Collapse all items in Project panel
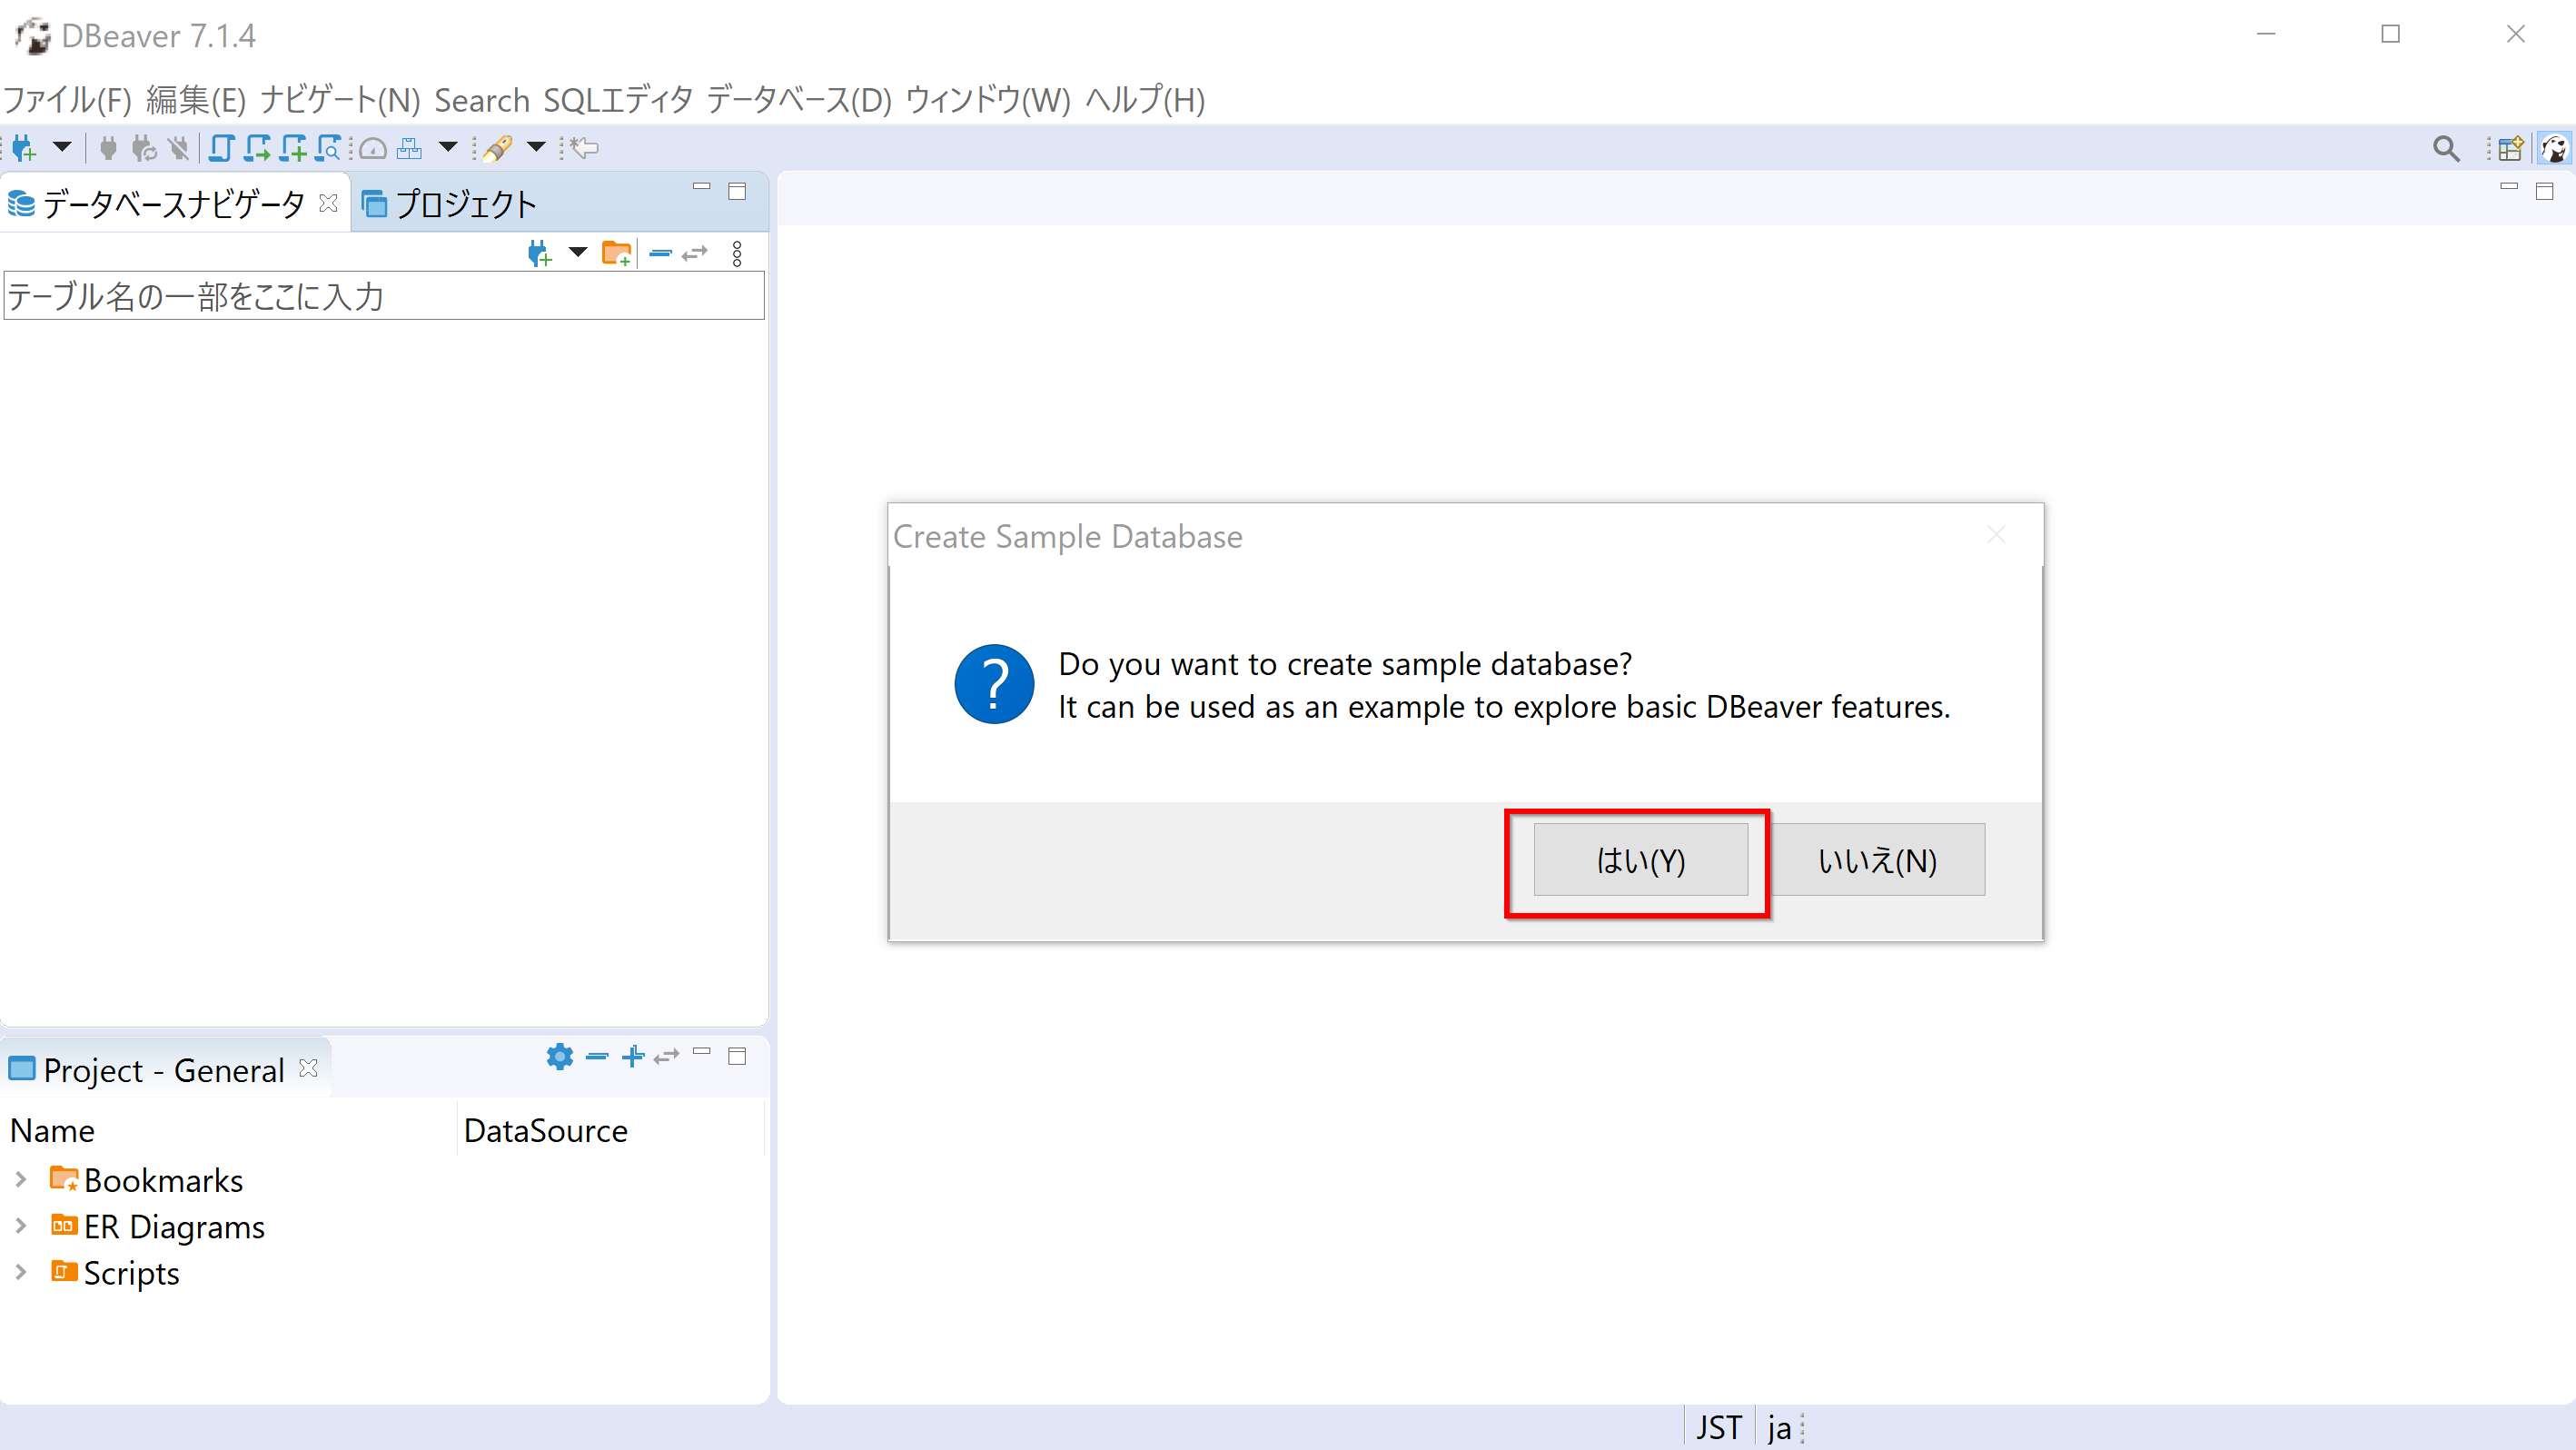 [x=597, y=1056]
